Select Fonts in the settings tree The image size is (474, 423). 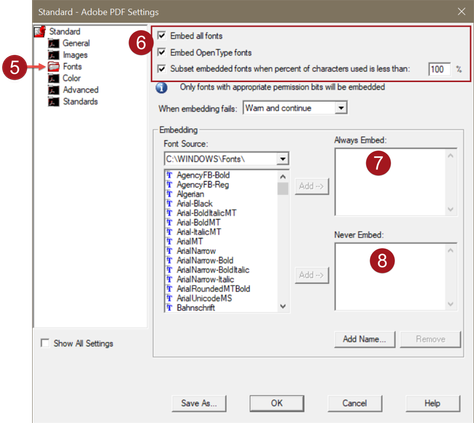(72, 66)
